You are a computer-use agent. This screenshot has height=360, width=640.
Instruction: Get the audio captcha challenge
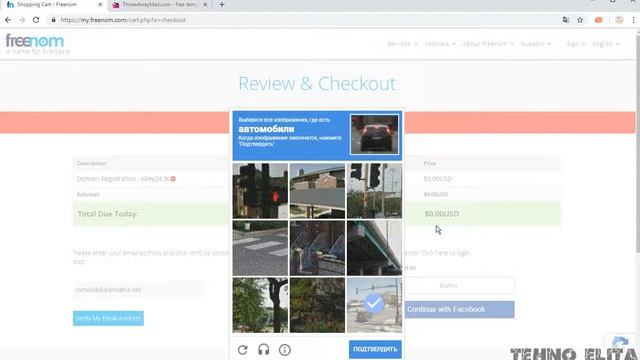264,350
